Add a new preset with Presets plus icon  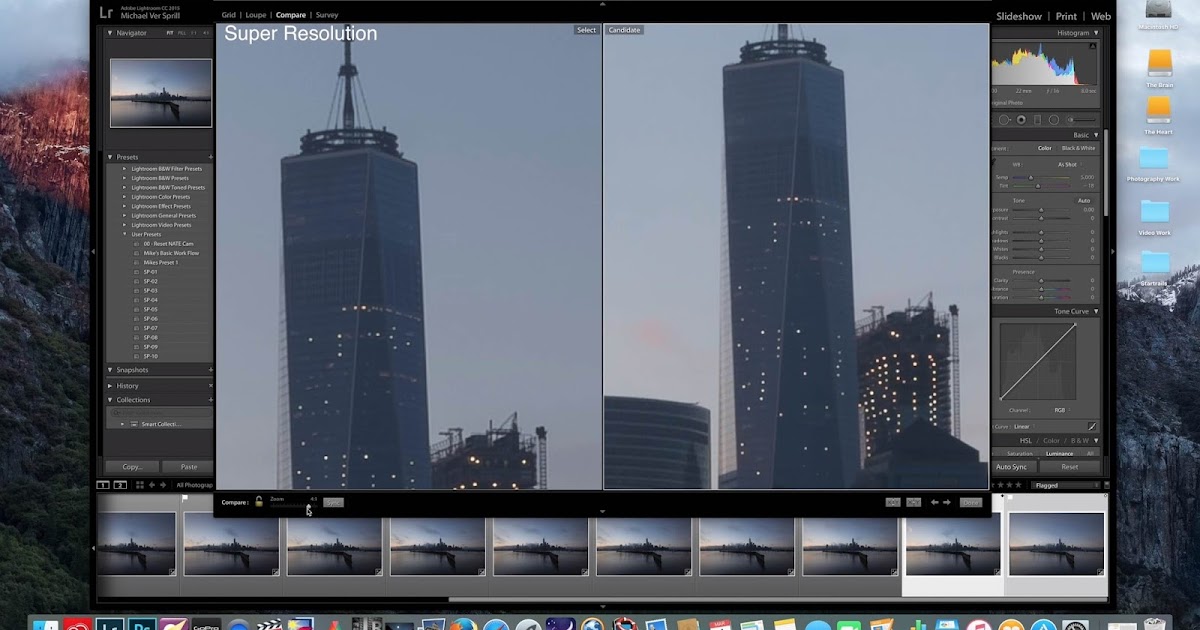point(210,157)
